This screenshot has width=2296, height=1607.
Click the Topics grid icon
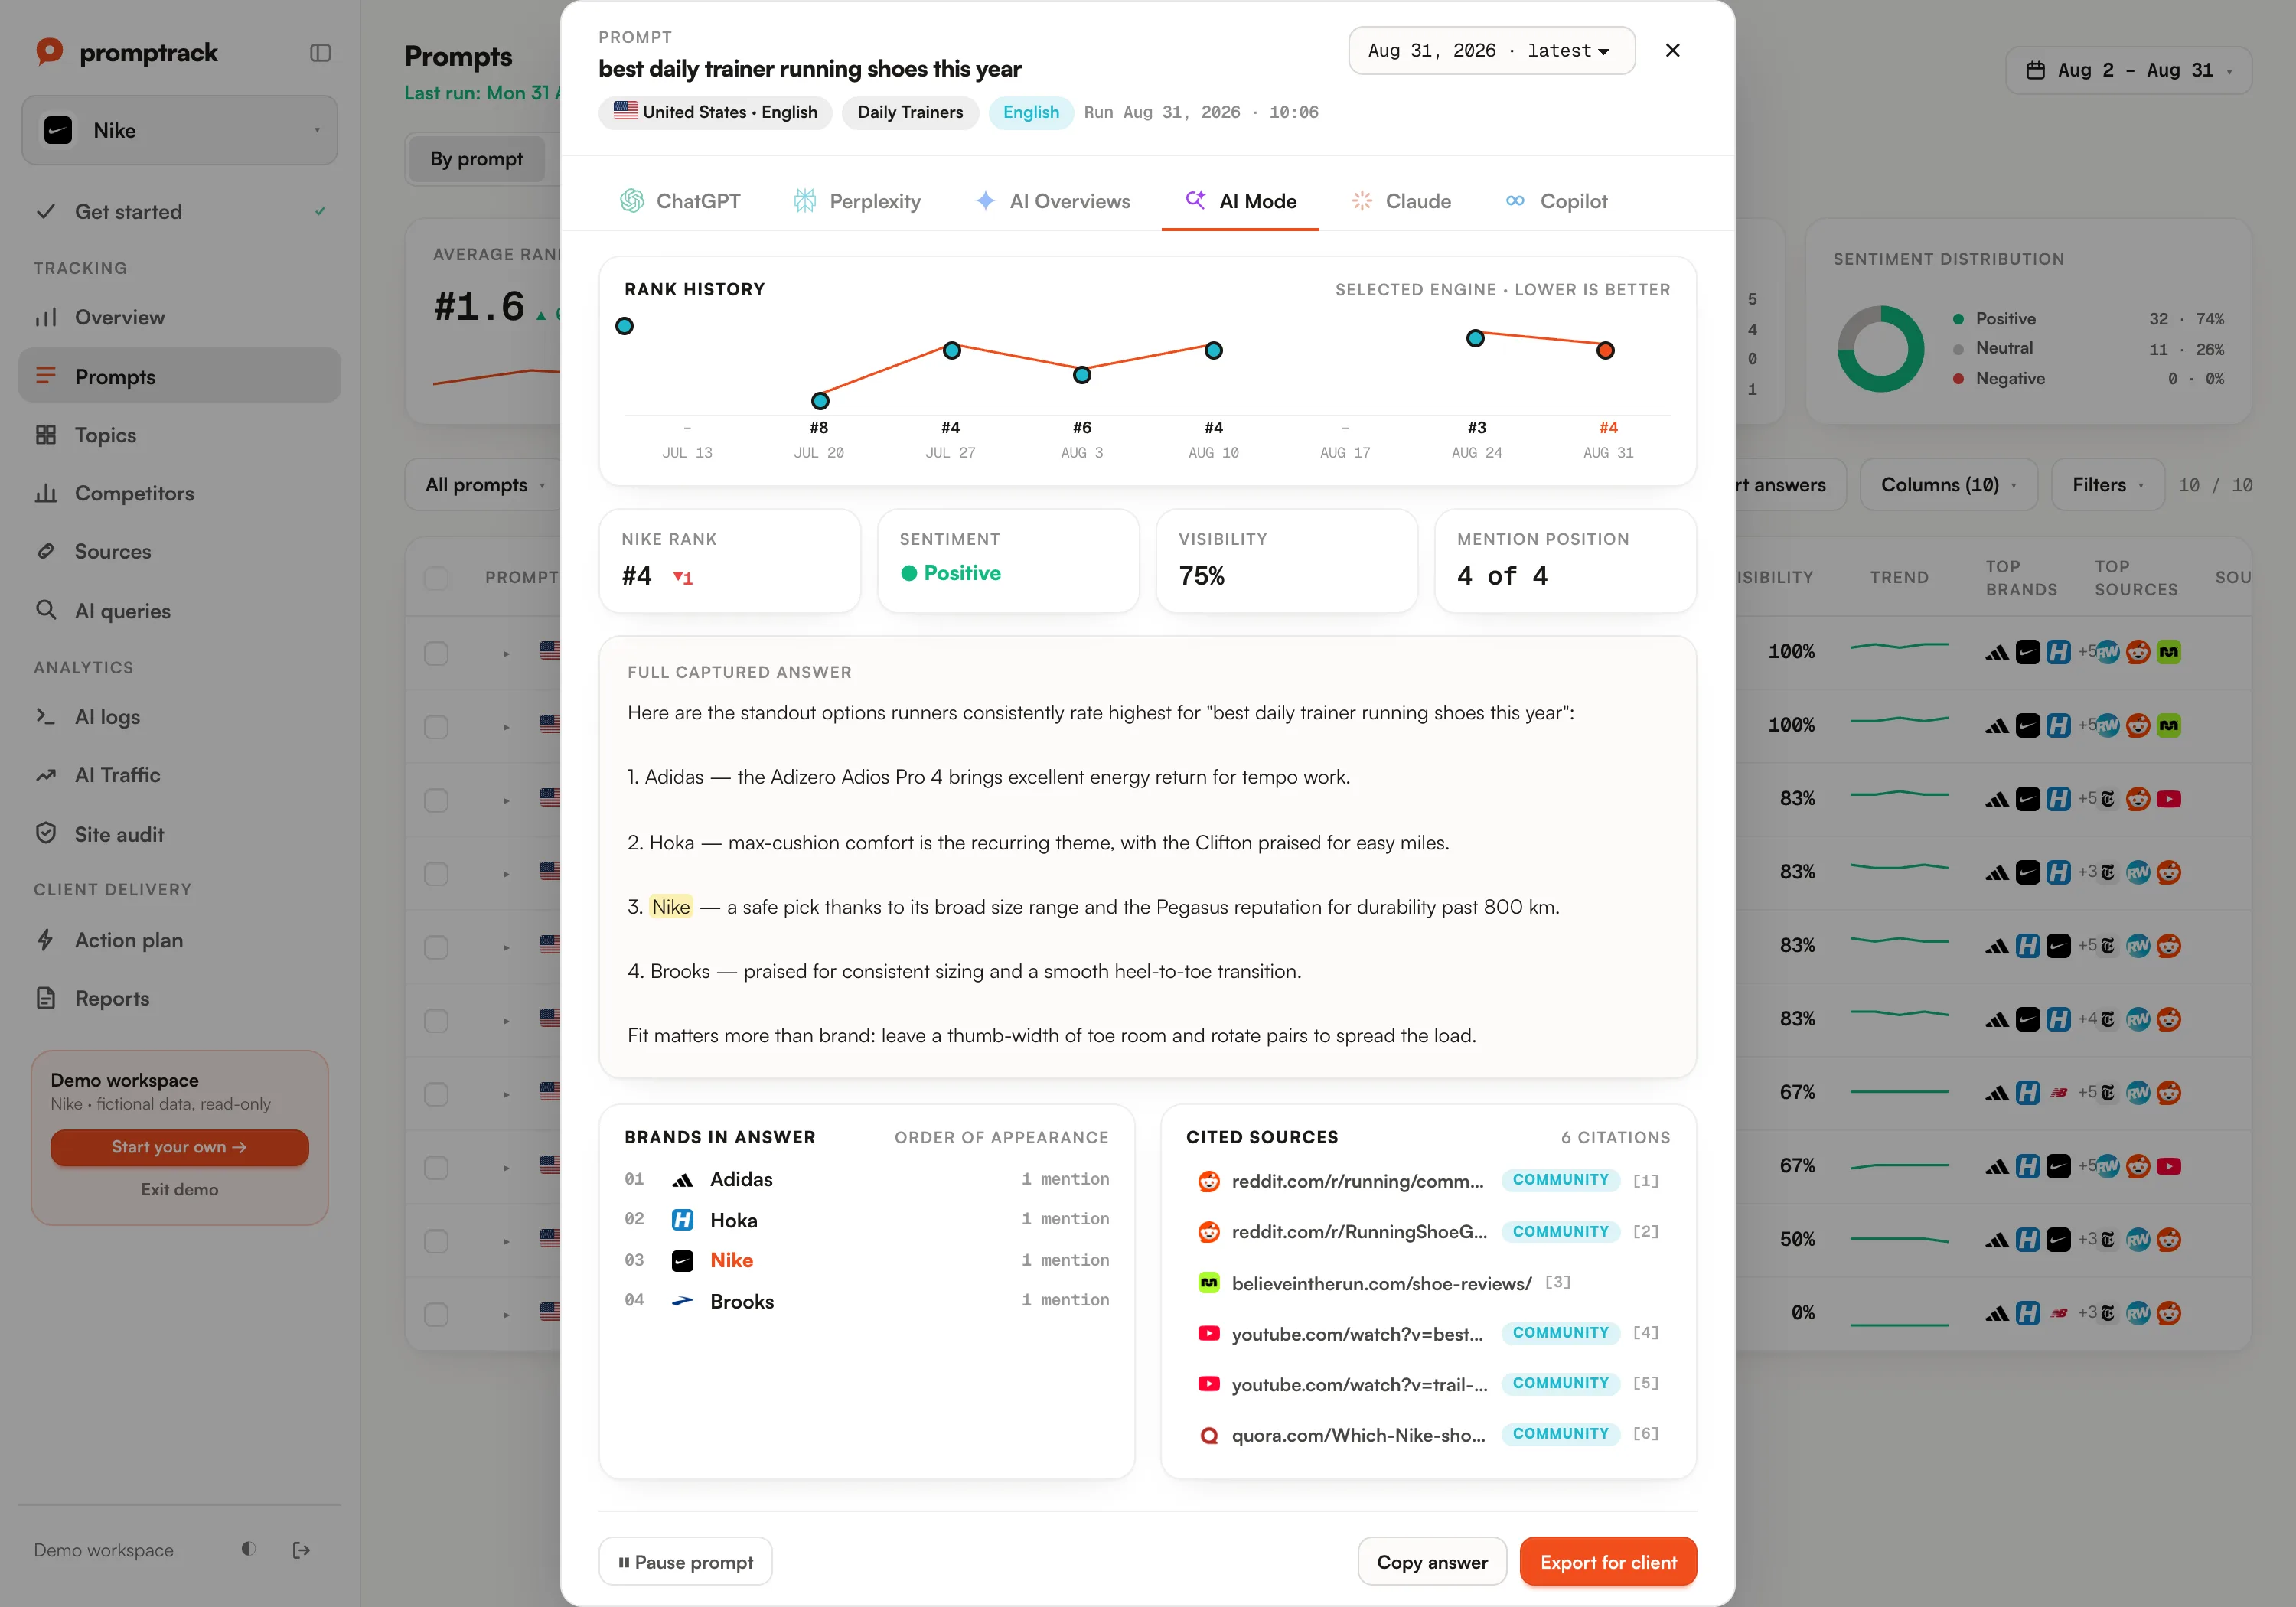(46, 435)
